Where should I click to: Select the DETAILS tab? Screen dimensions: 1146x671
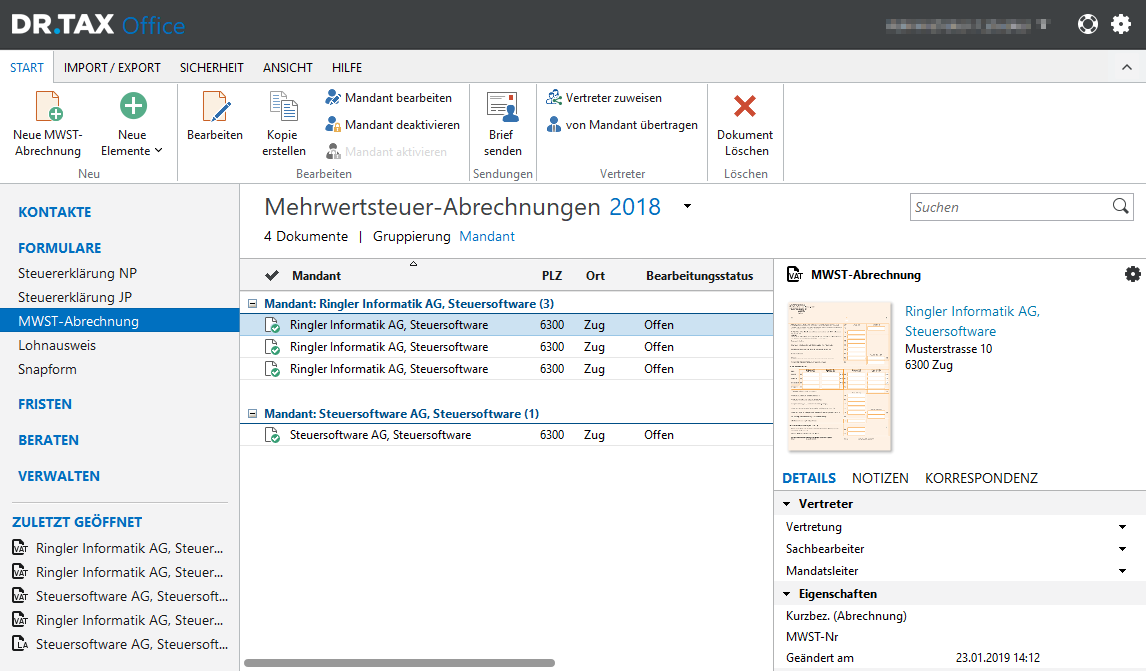808,478
